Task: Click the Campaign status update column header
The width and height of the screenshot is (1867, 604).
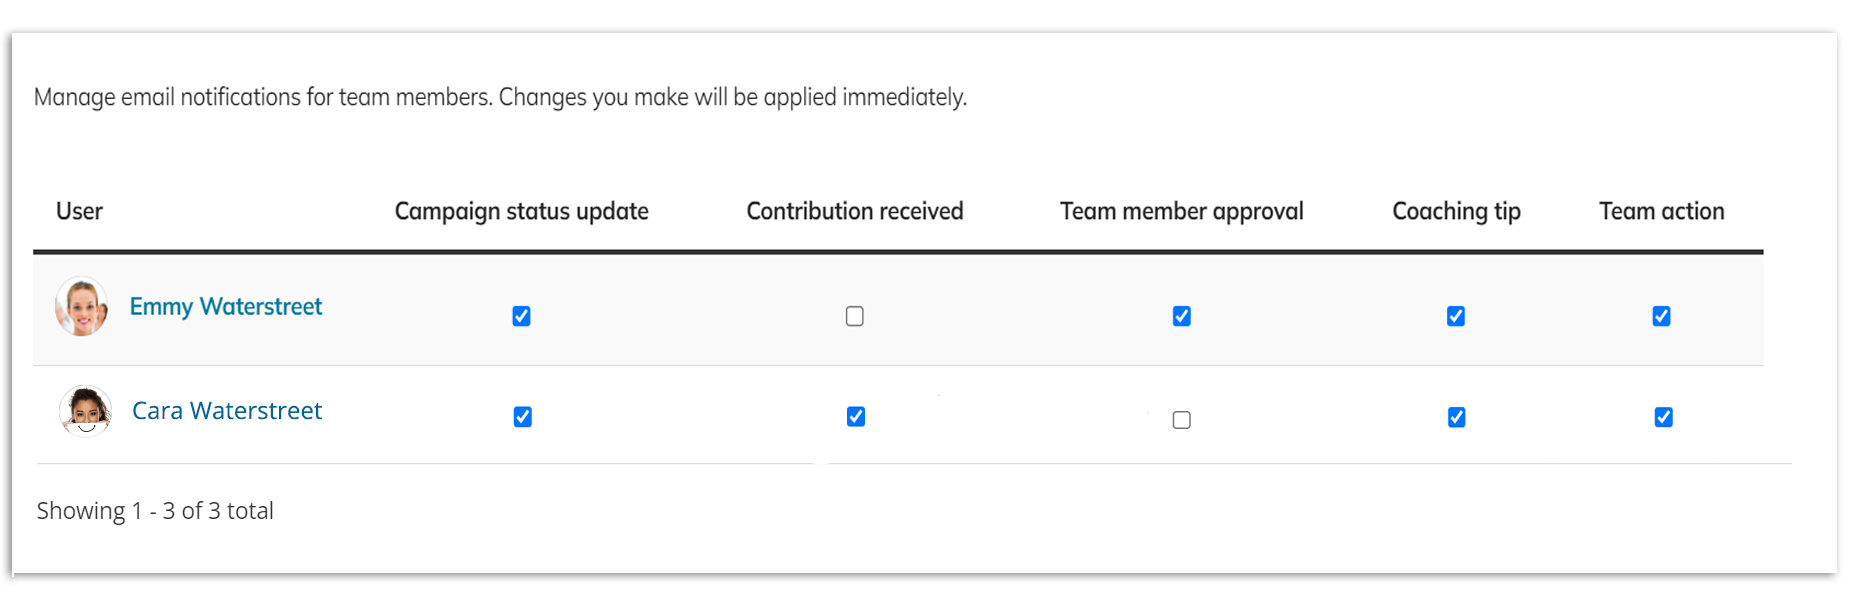Action: click(521, 211)
